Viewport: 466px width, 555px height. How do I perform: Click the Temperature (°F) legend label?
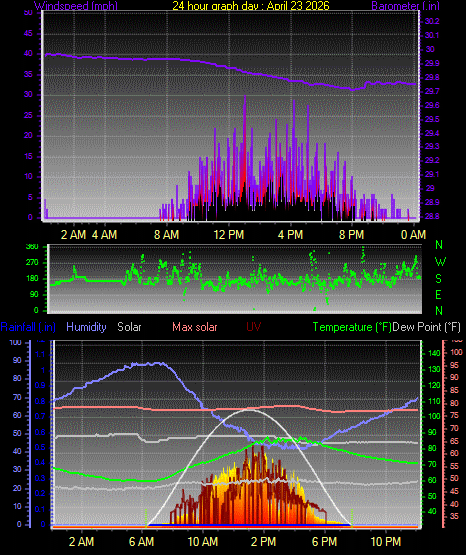point(352,327)
